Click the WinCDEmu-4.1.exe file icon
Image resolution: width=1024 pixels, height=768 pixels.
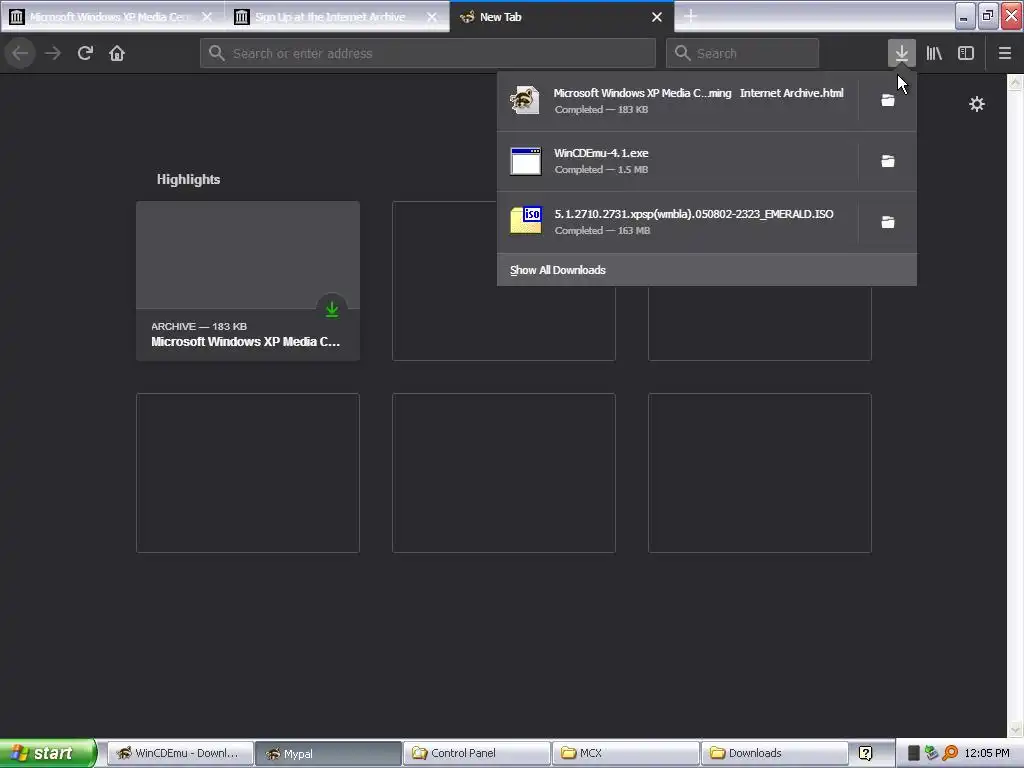coord(526,161)
